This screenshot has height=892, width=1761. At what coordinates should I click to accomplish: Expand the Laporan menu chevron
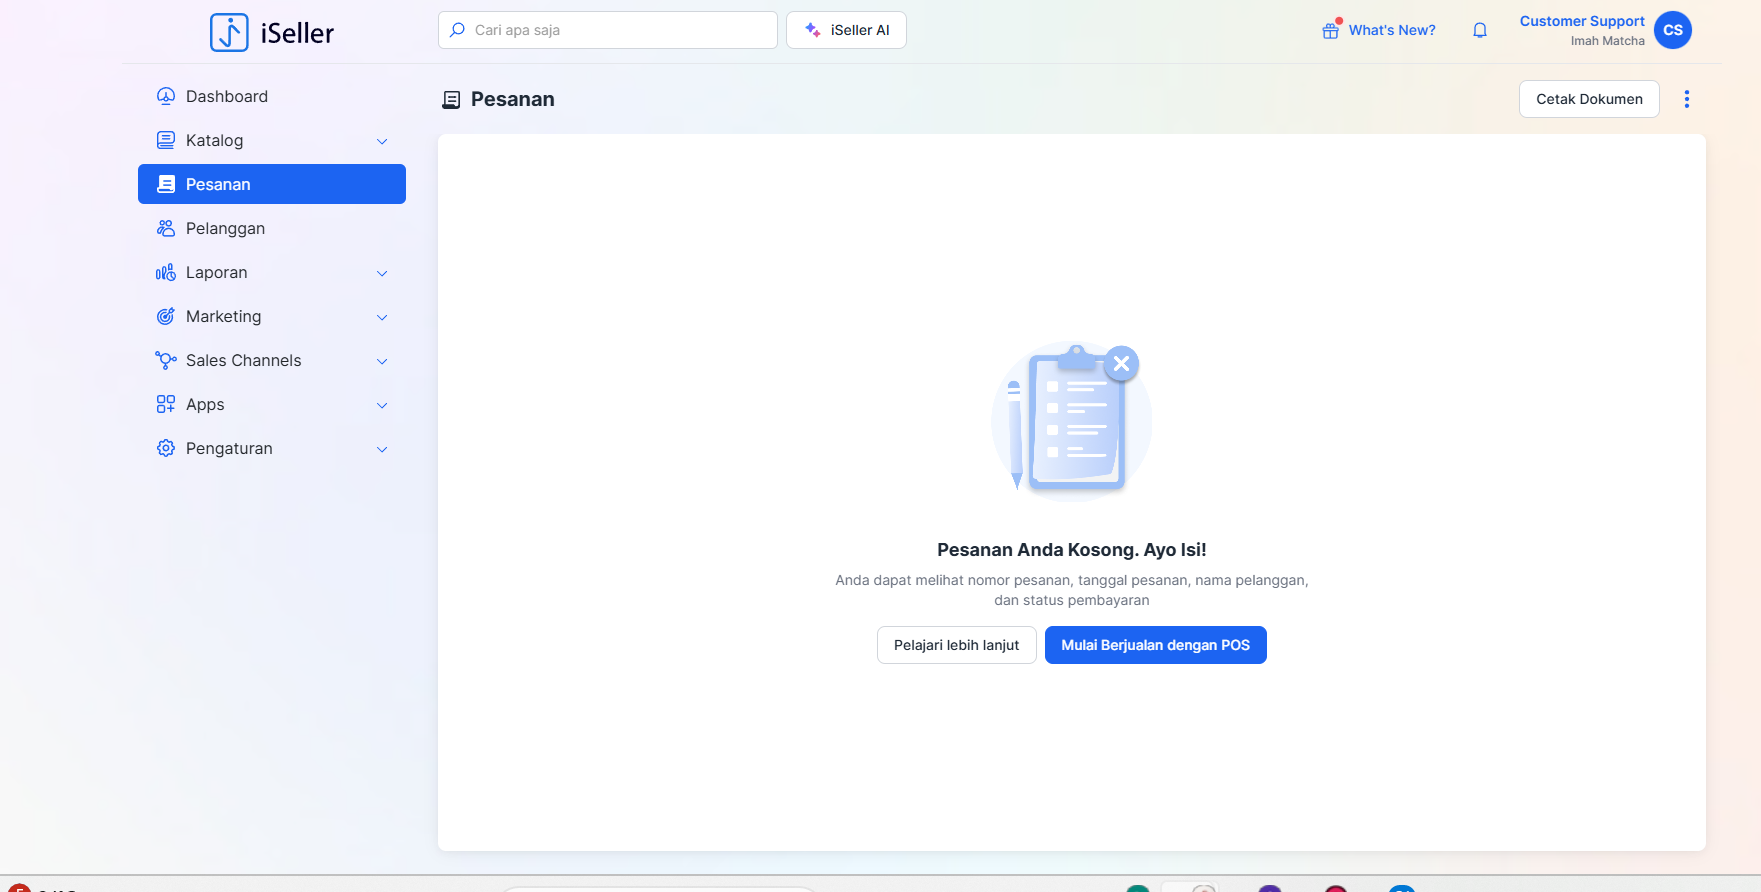(382, 273)
